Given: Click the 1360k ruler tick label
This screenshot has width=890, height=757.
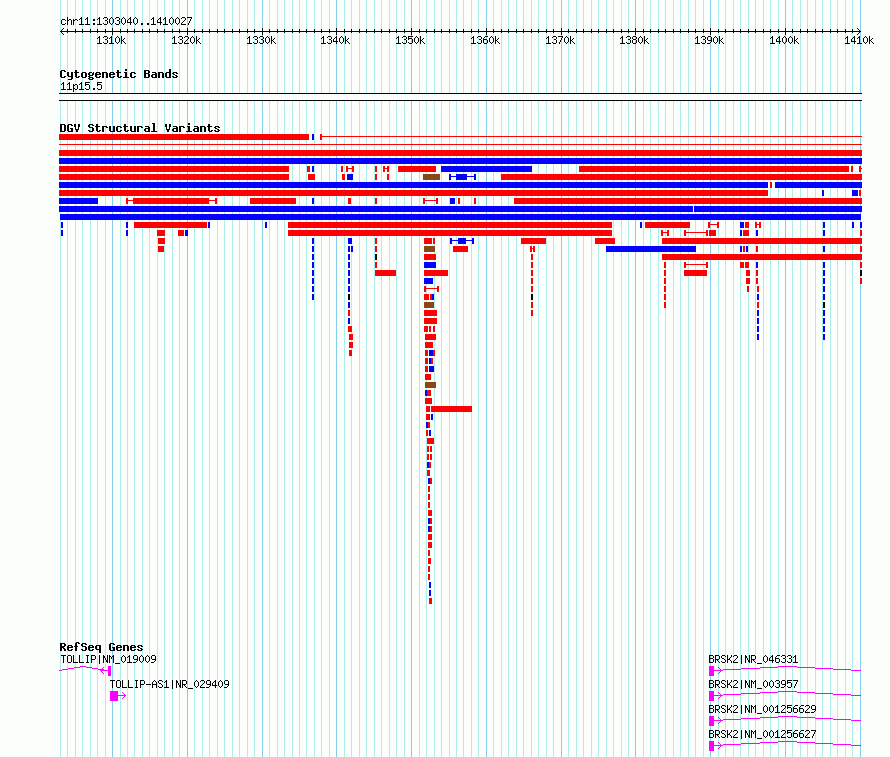Looking at the screenshot, I should point(485,40).
